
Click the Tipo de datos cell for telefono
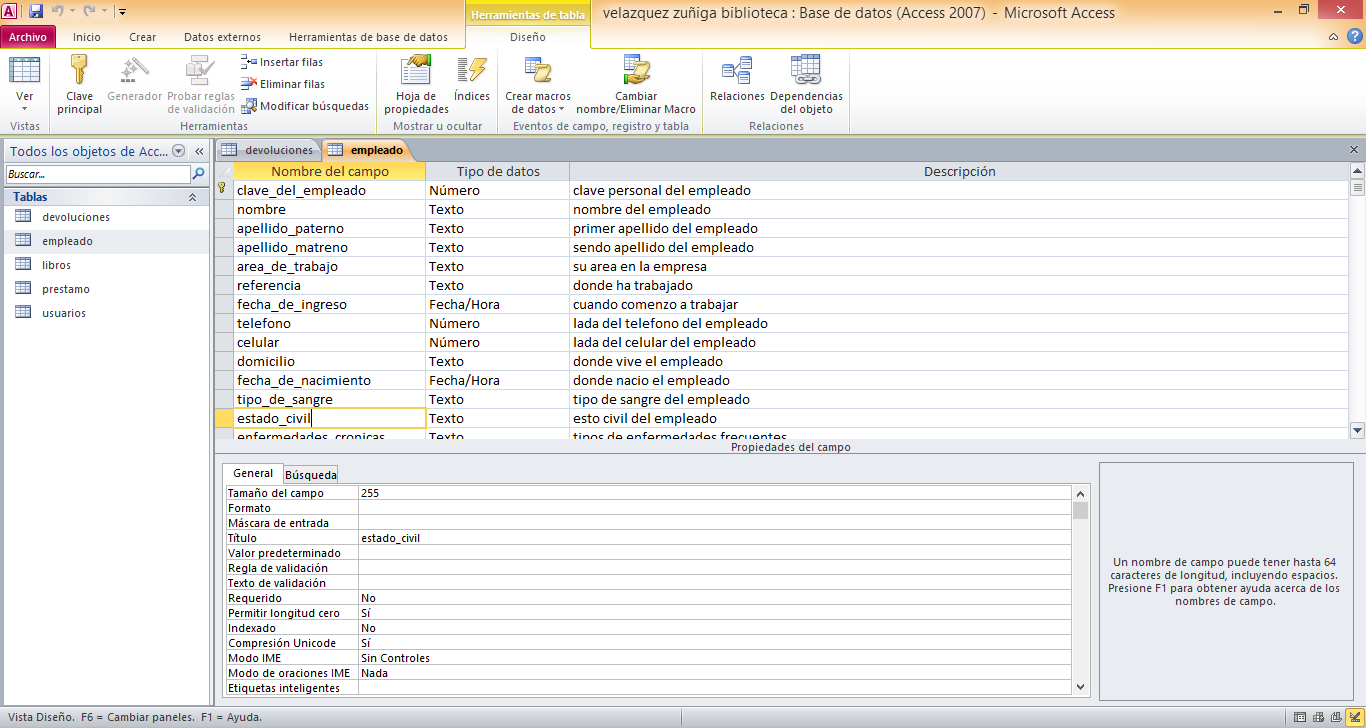pyautogui.click(x=497, y=323)
